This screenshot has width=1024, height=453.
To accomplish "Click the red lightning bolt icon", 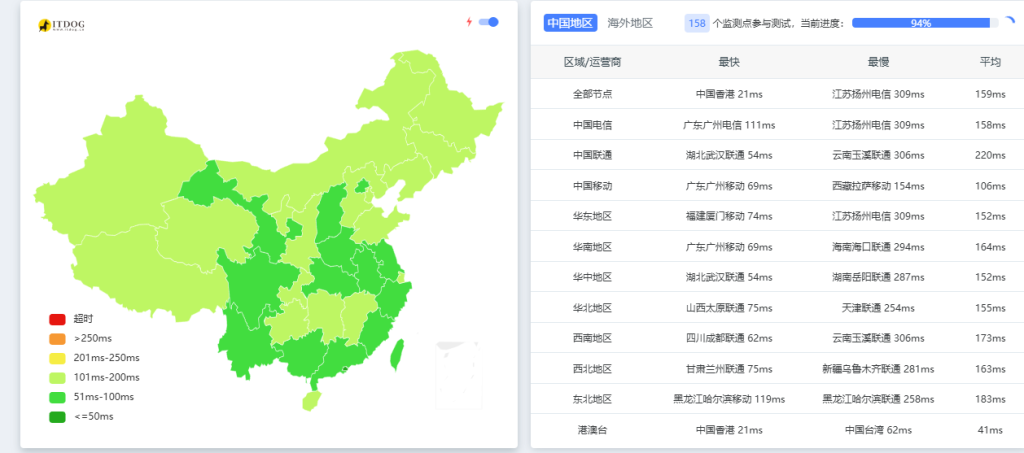I will click(x=469, y=22).
